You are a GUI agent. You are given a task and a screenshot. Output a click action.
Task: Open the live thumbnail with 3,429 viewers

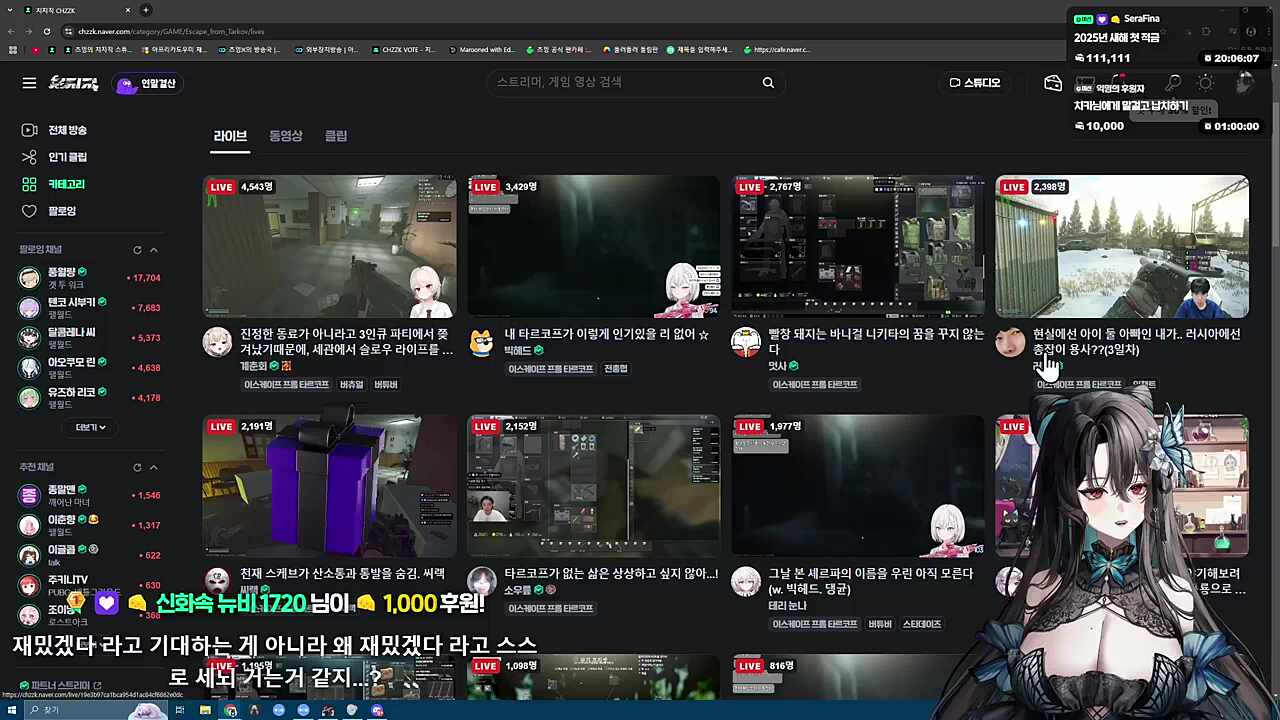tap(593, 246)
